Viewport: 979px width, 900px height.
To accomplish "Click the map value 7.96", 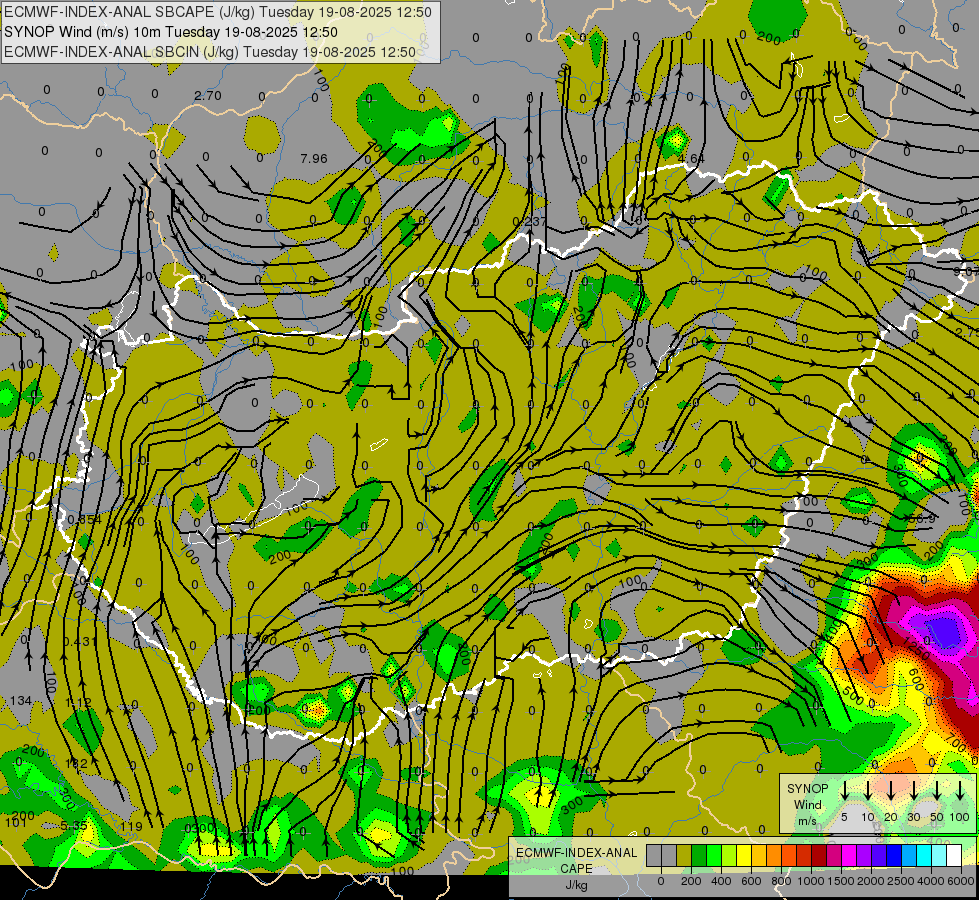I will tap(313, 159).
